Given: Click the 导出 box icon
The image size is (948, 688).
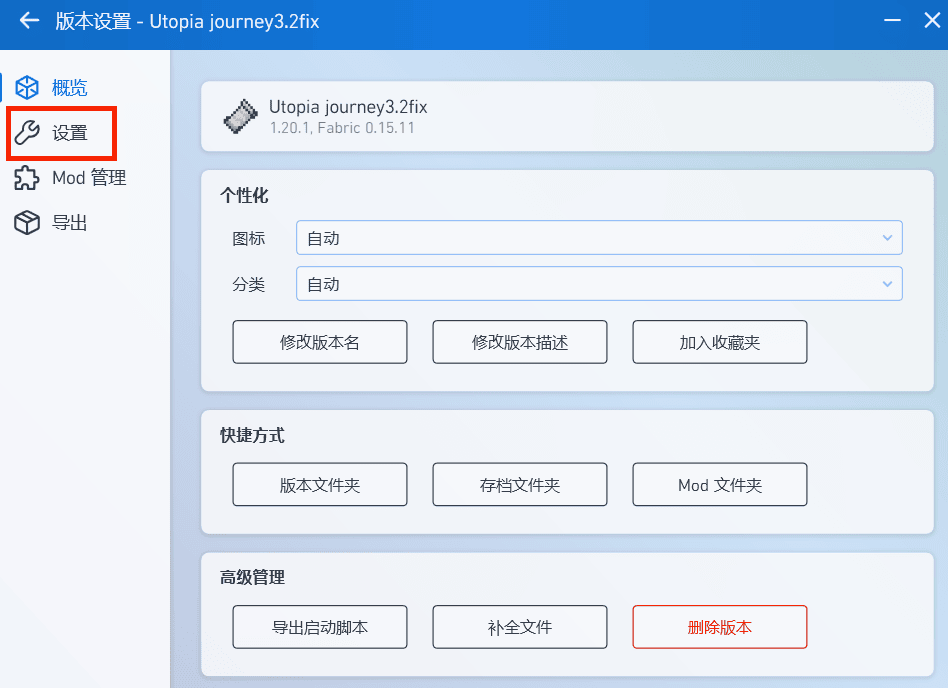Looking at the screenshot, I should [27, 222].
